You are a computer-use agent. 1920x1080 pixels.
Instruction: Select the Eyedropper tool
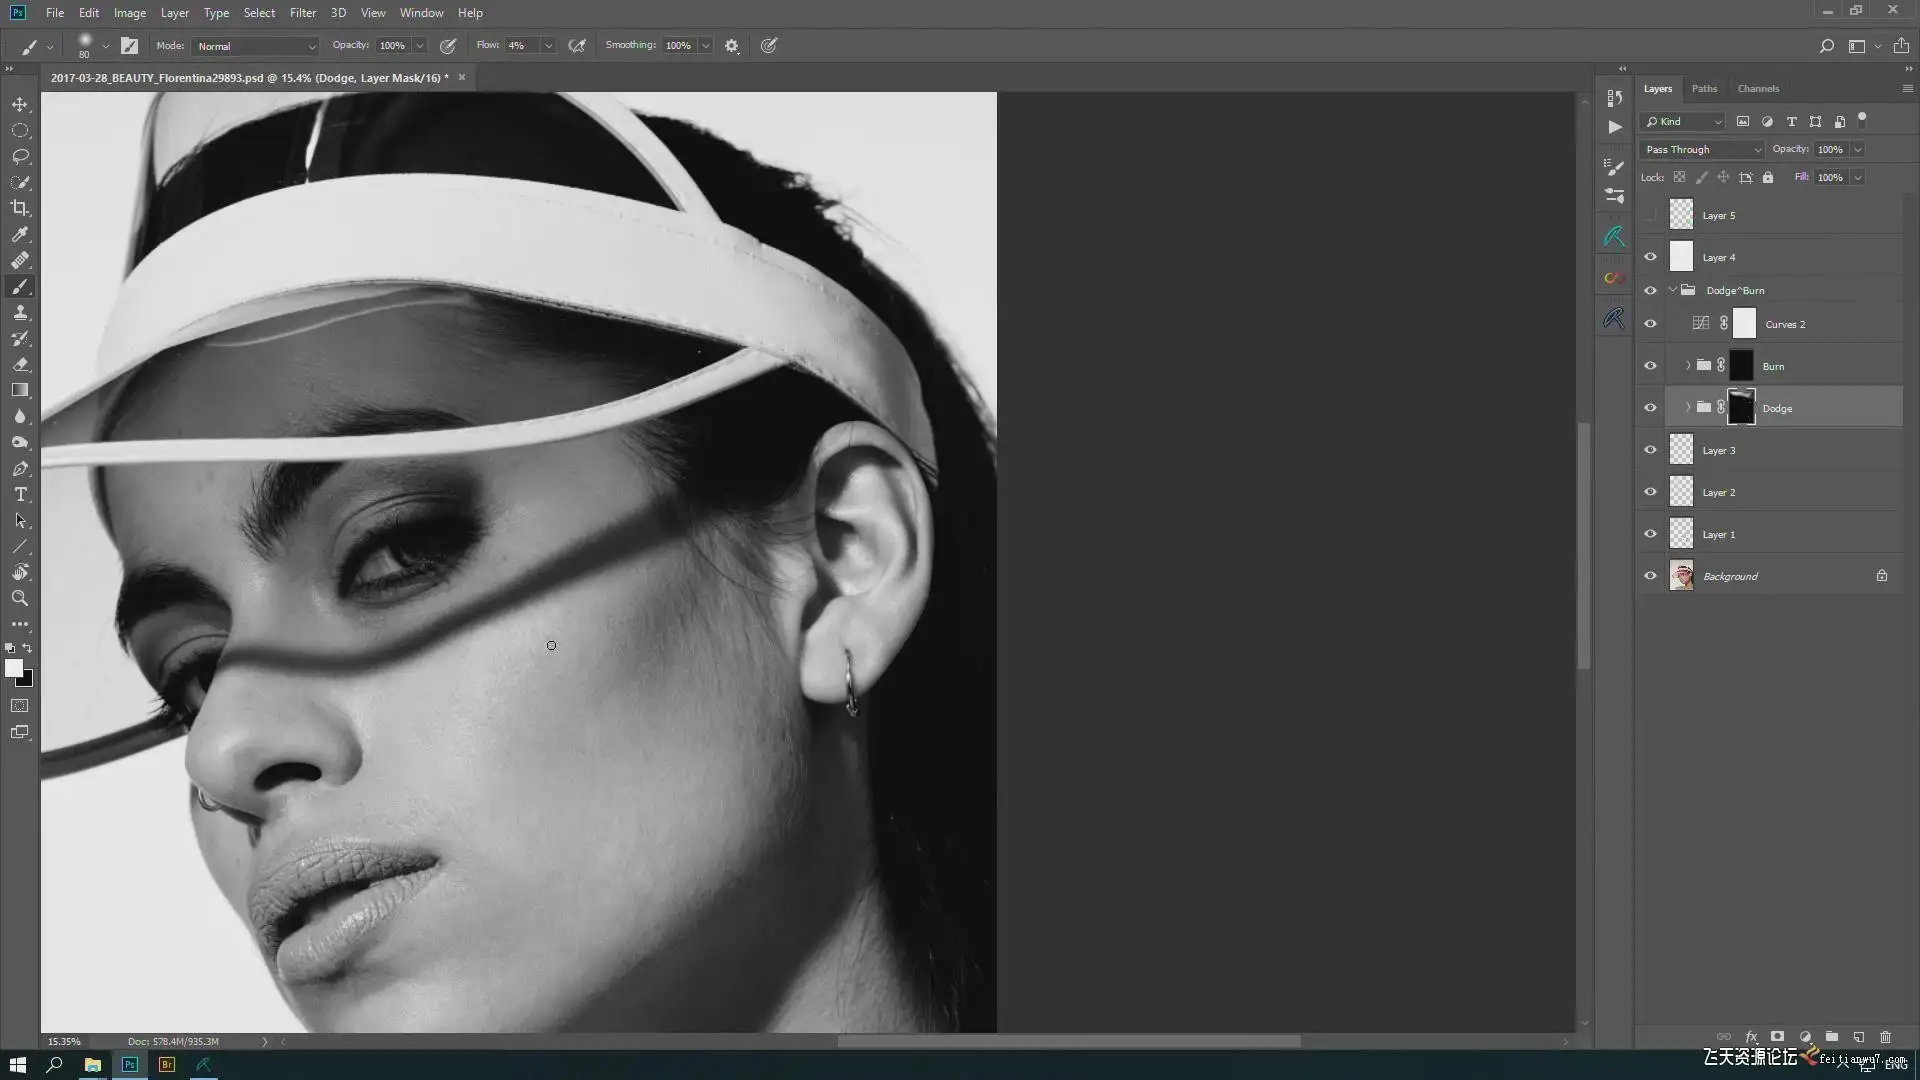click(x=20, y=234)
